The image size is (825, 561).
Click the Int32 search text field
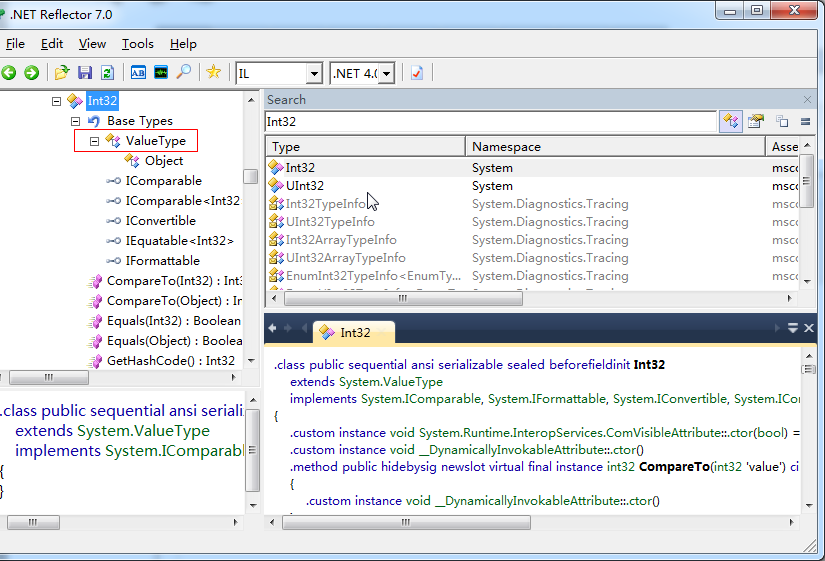[x=490, y=121]
